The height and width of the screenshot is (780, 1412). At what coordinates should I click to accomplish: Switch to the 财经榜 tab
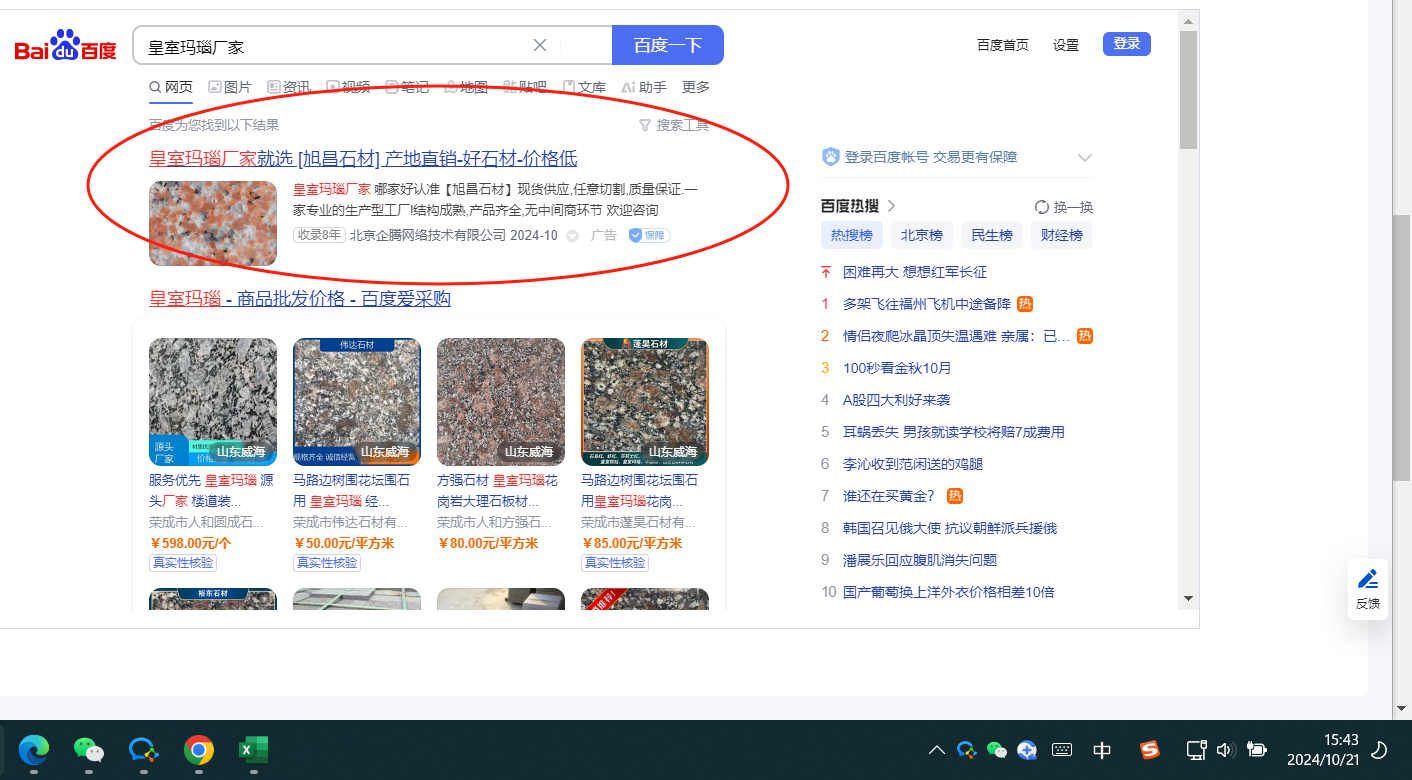click(x=1062, y=236)
